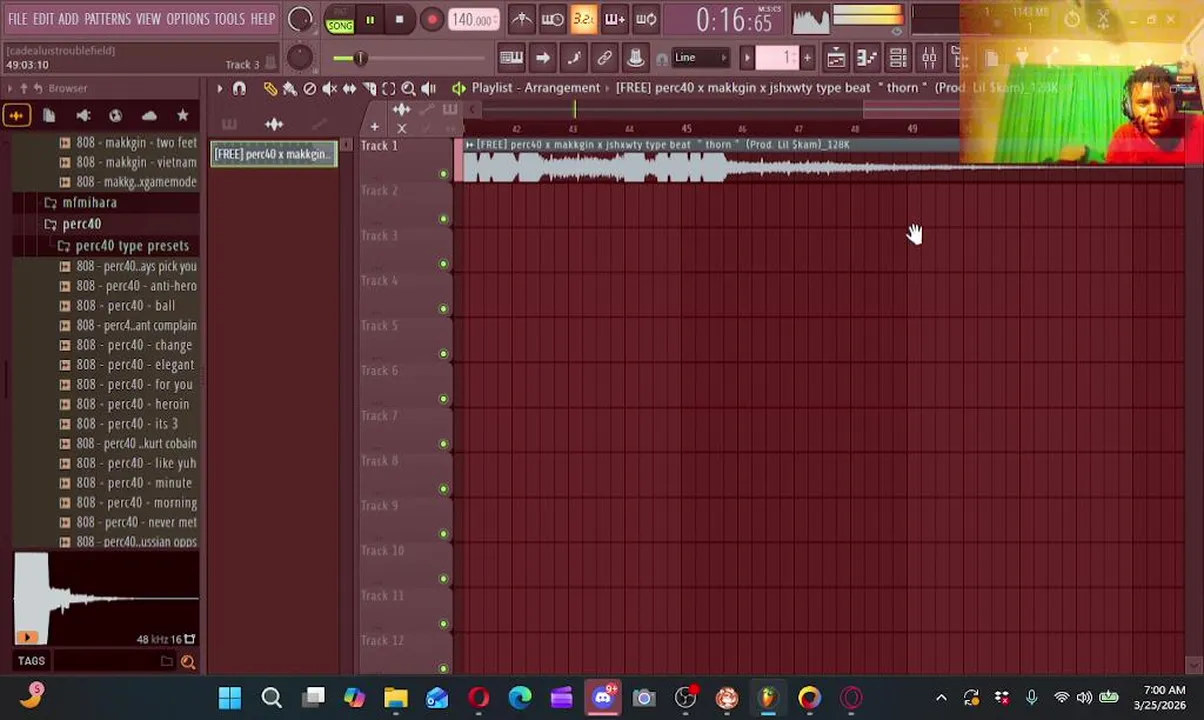Toggle Track 5 mute green dot
Screen dimensions: 1204x720
click(x=443, y=354)
